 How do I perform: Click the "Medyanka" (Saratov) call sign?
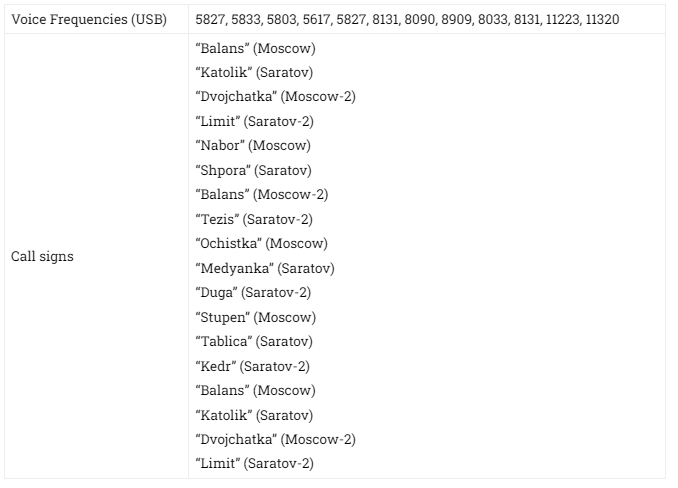(x=265, y=268)
